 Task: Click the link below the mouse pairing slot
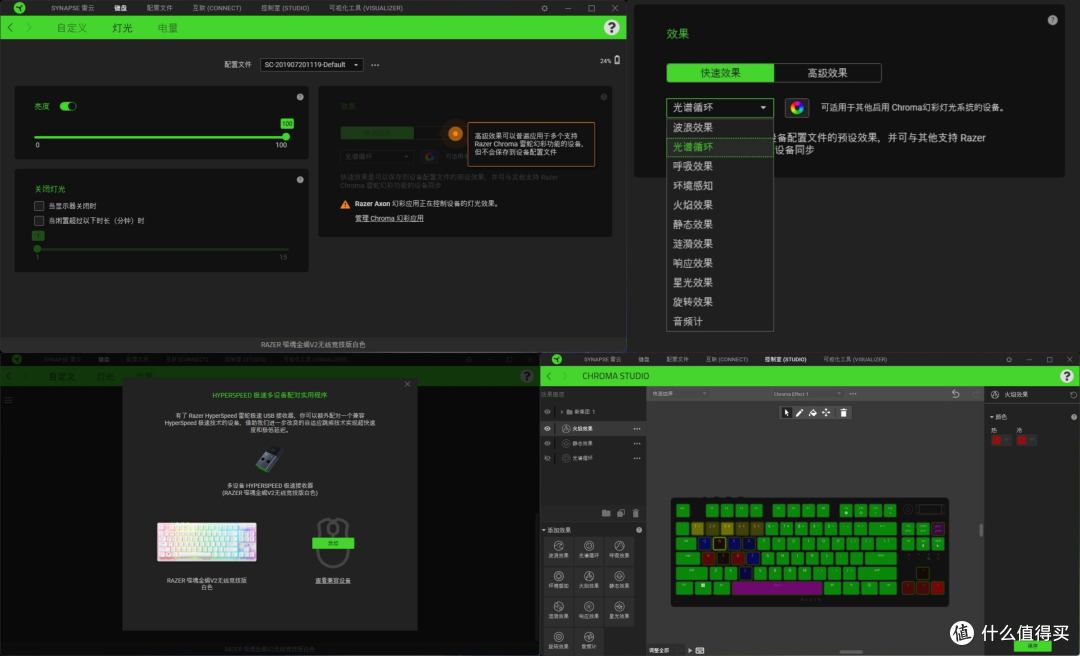coord(333,581)
